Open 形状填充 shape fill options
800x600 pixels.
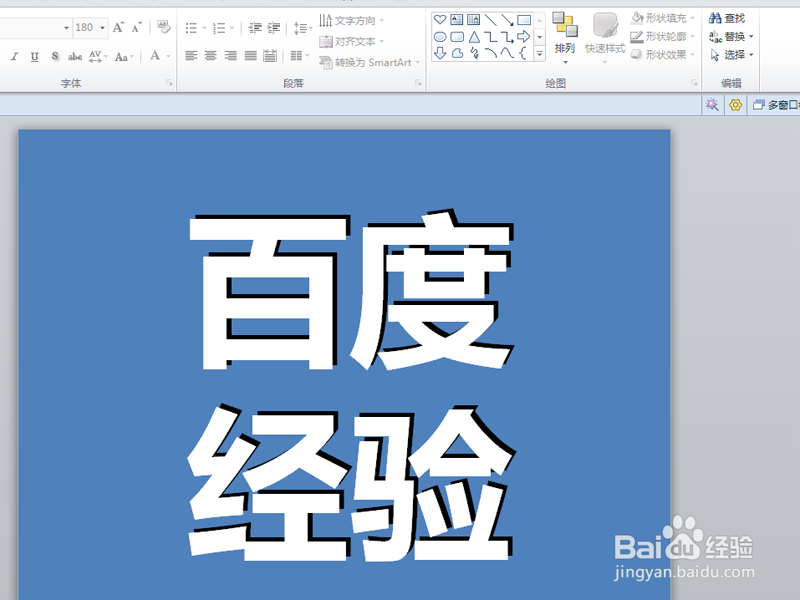point(663,18)
